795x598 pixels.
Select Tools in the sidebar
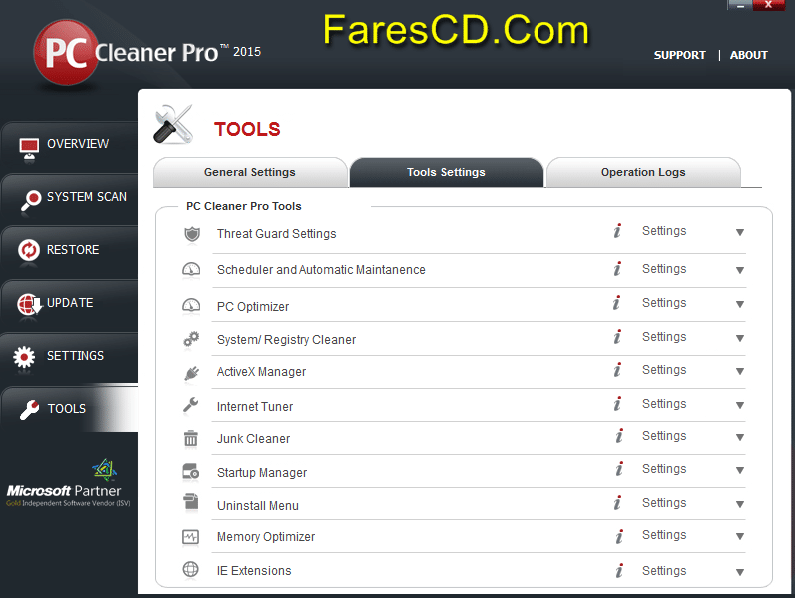tap(69, 409)
